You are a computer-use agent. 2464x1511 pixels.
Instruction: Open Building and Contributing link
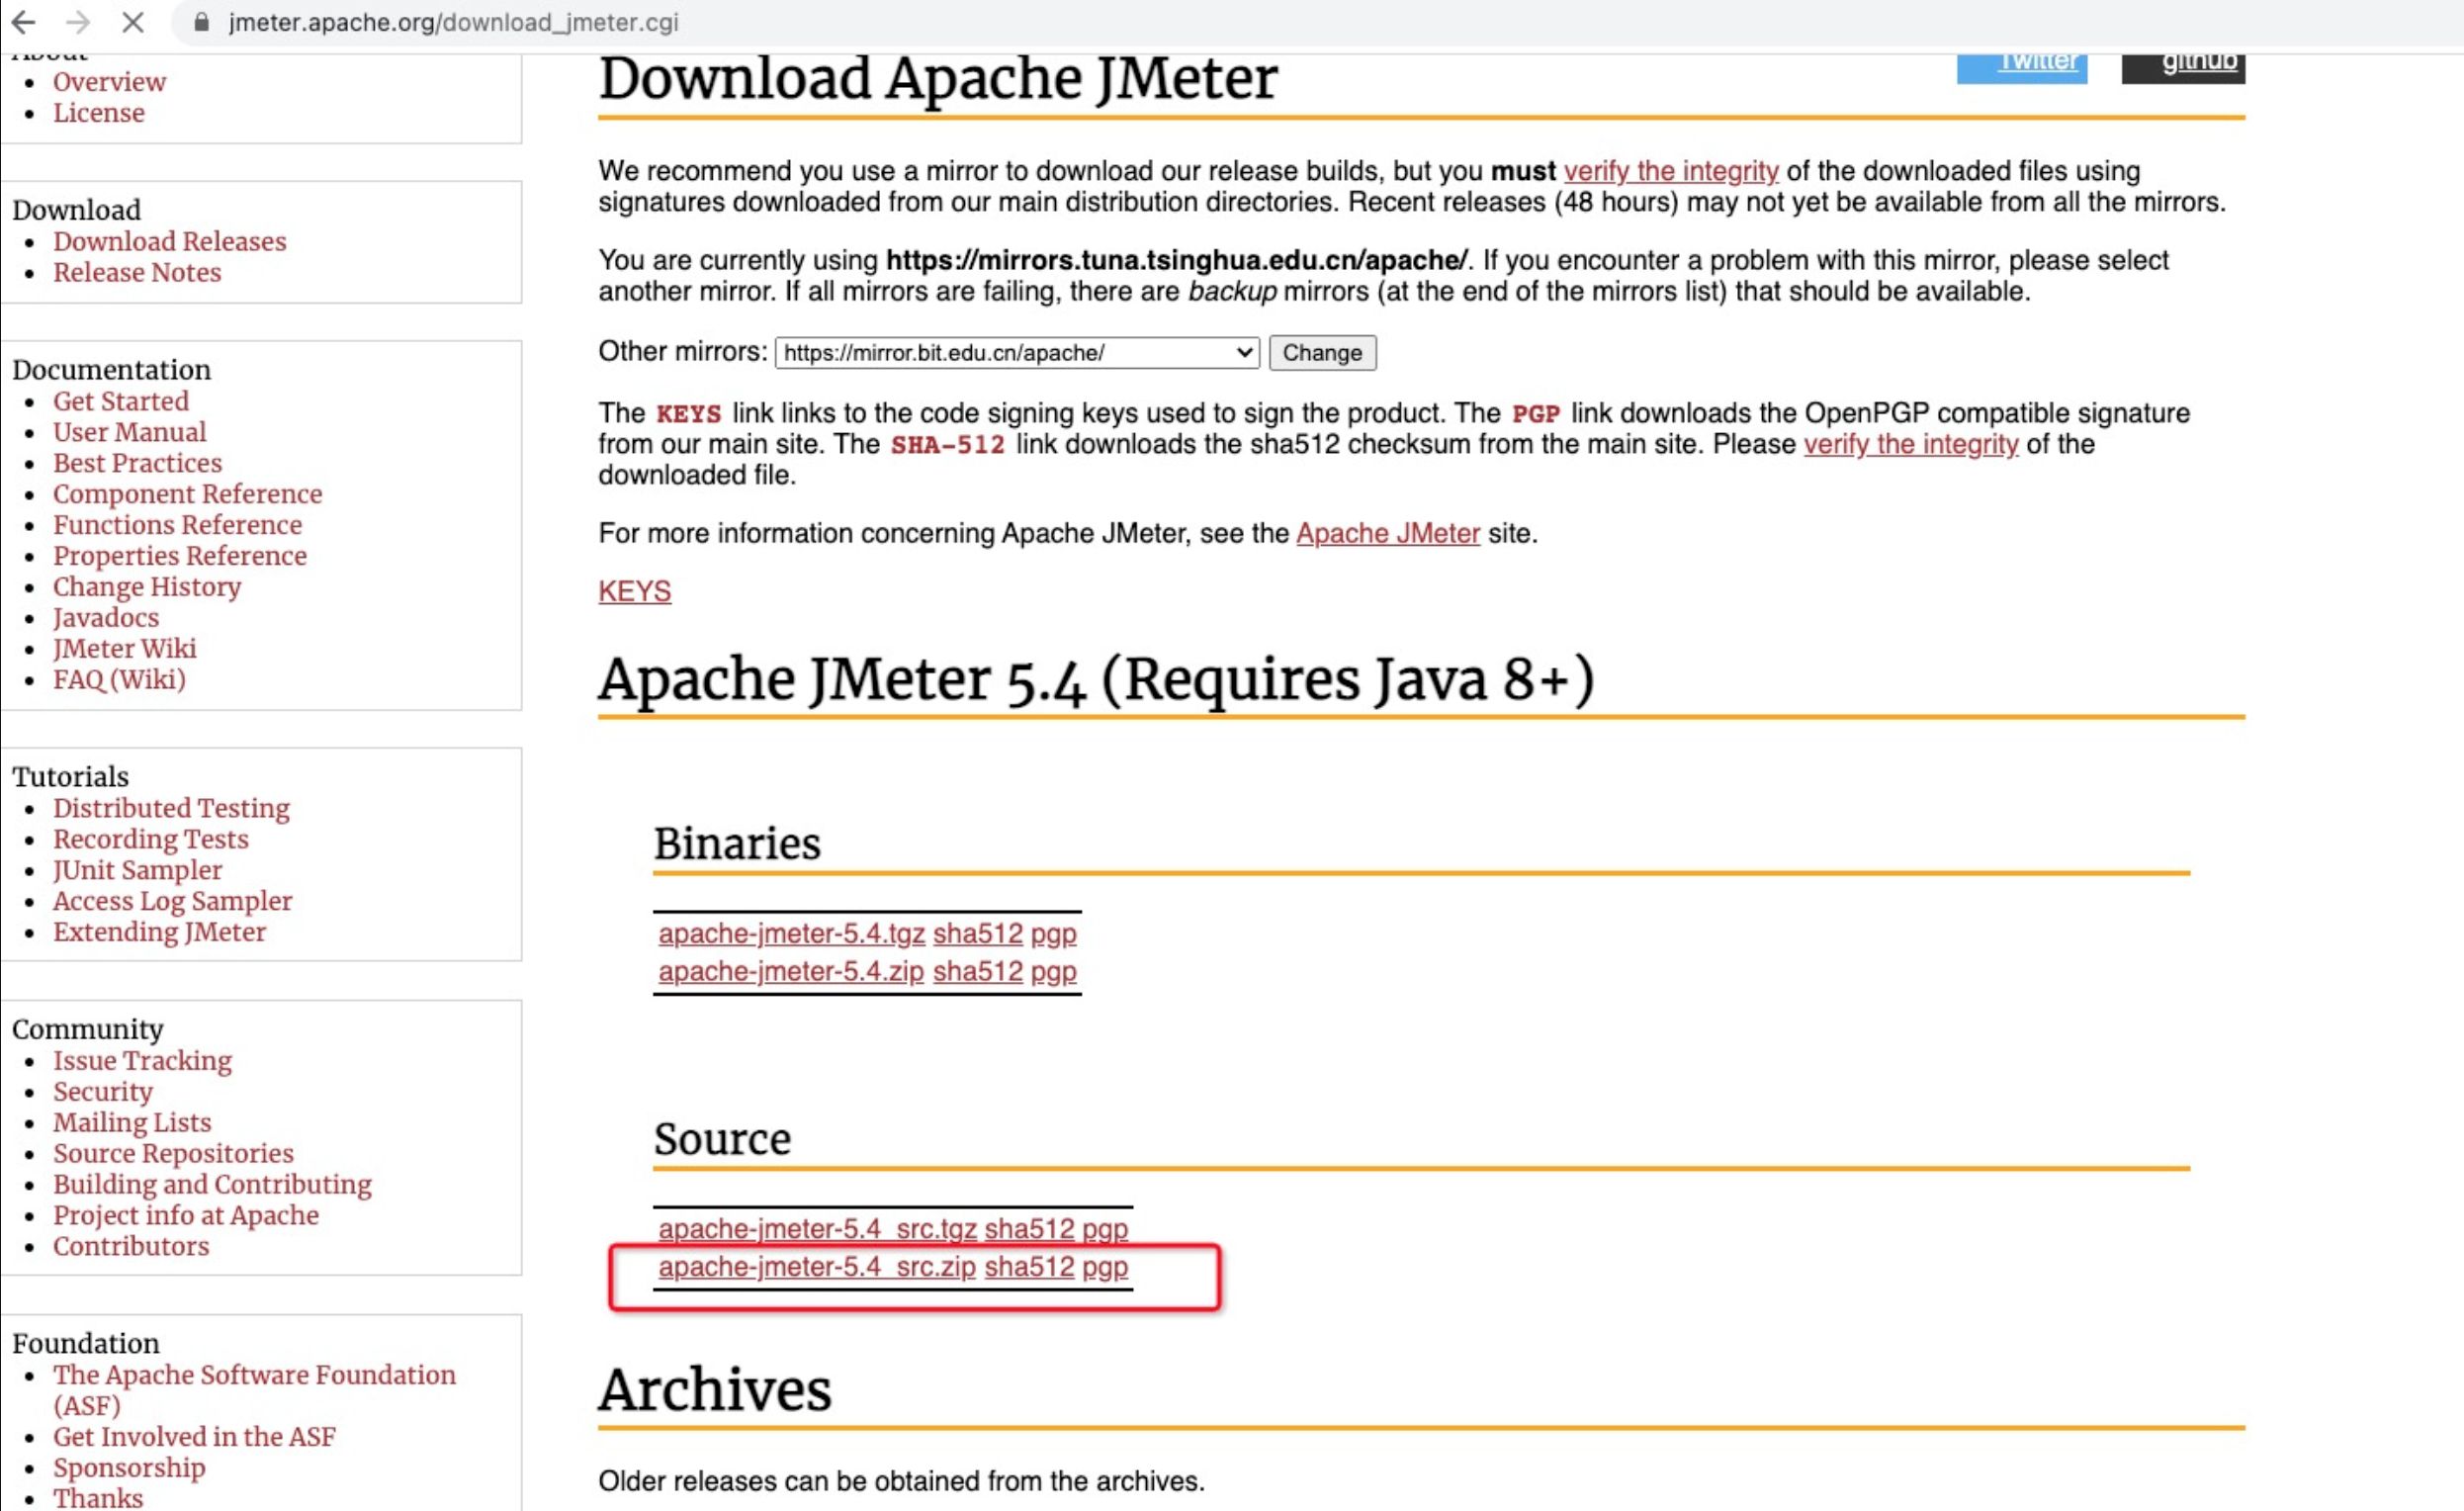(212, 1186)
